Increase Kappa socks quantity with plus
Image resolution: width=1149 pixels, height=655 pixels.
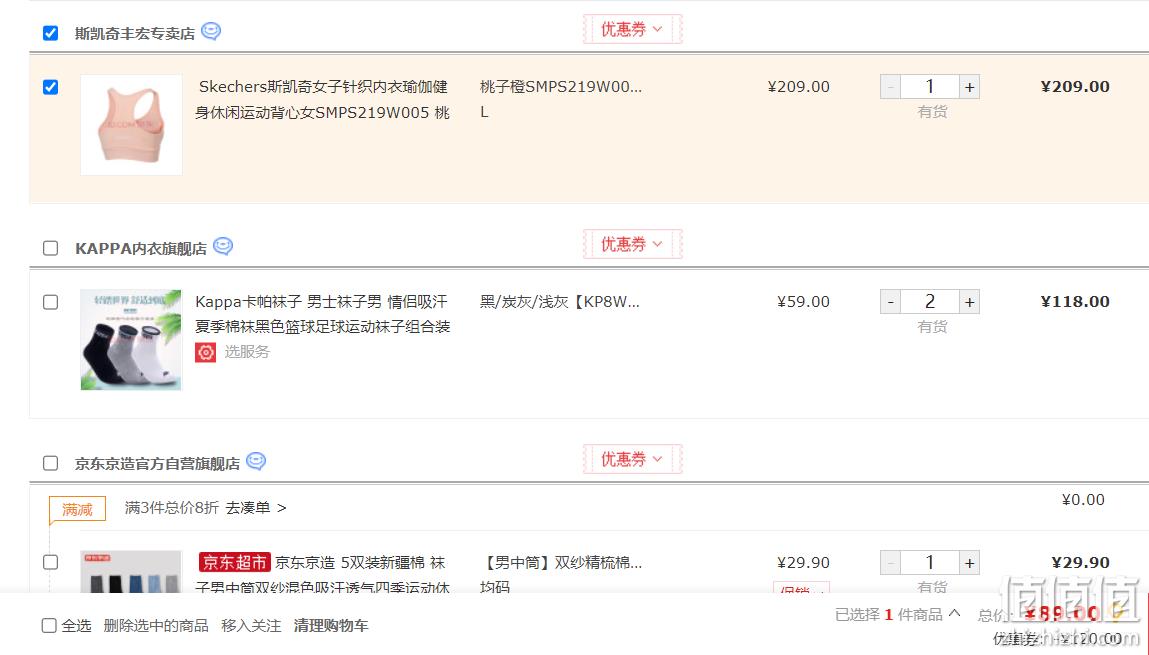click(x=969, y=302)
